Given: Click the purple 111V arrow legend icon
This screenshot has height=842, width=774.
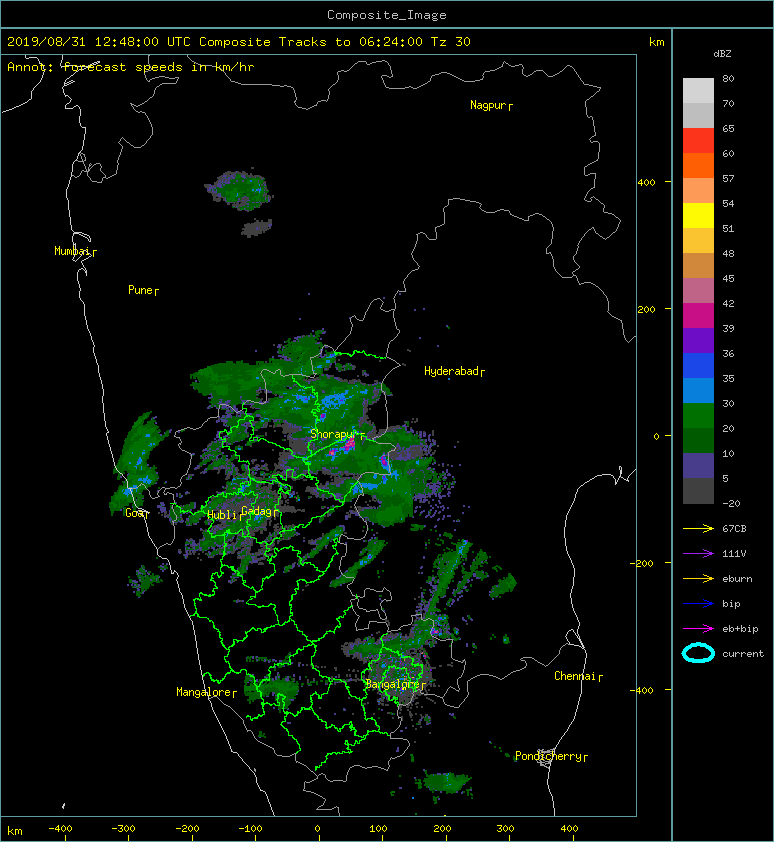Looking at the screenshot, I should coord(698,554).
